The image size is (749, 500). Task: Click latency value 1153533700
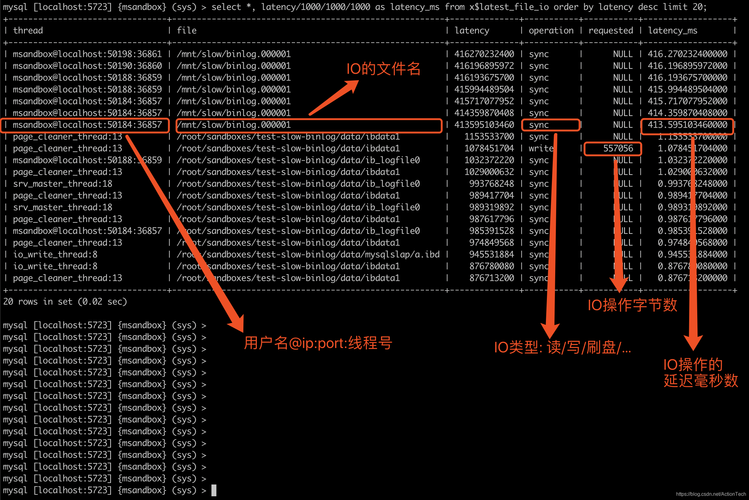point(489,137)
